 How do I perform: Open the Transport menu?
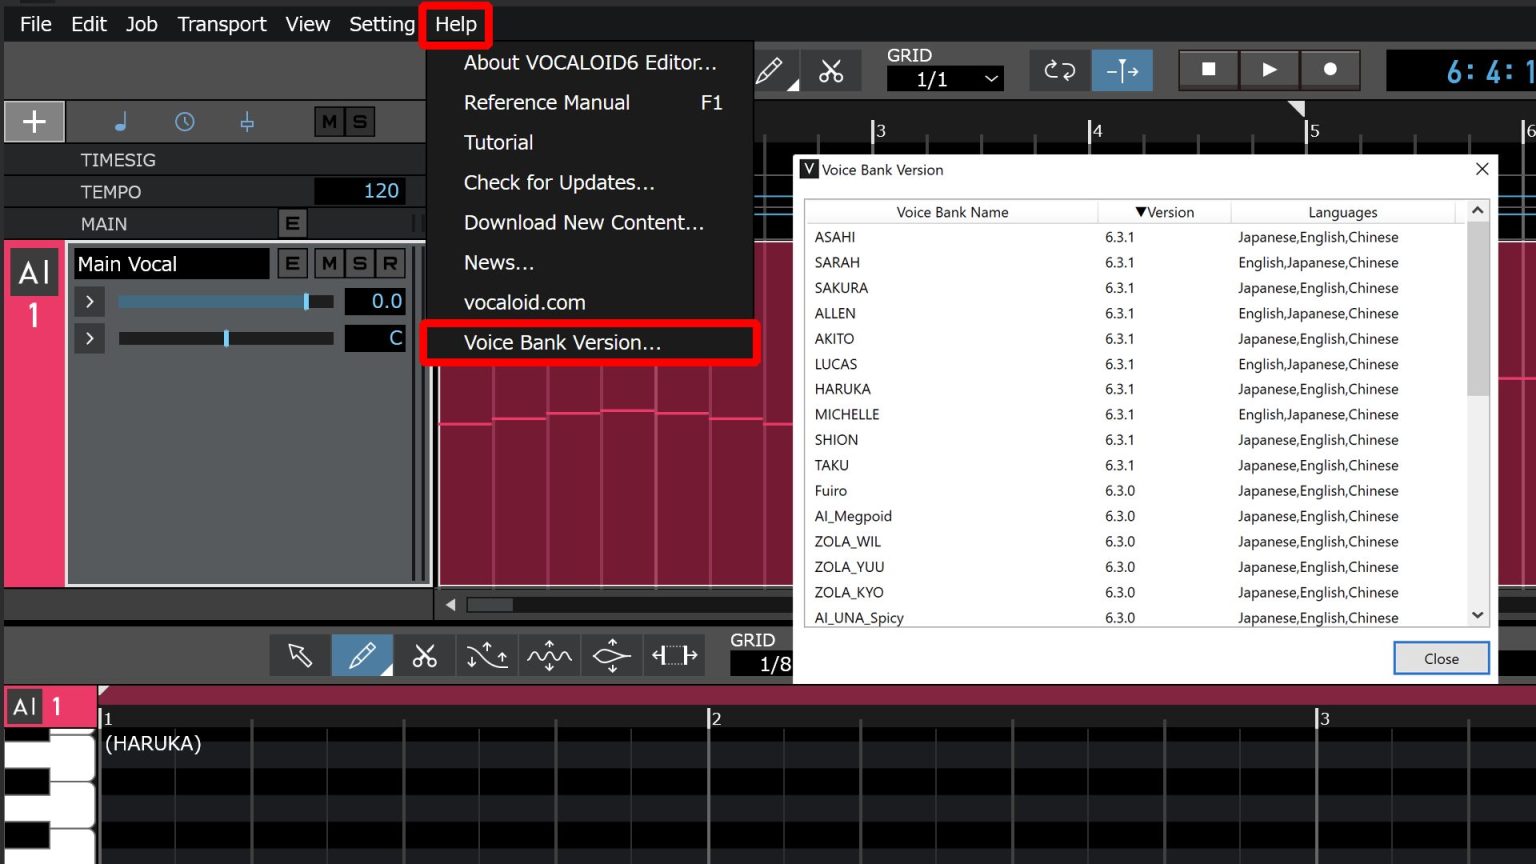click(x=221, y=24)
